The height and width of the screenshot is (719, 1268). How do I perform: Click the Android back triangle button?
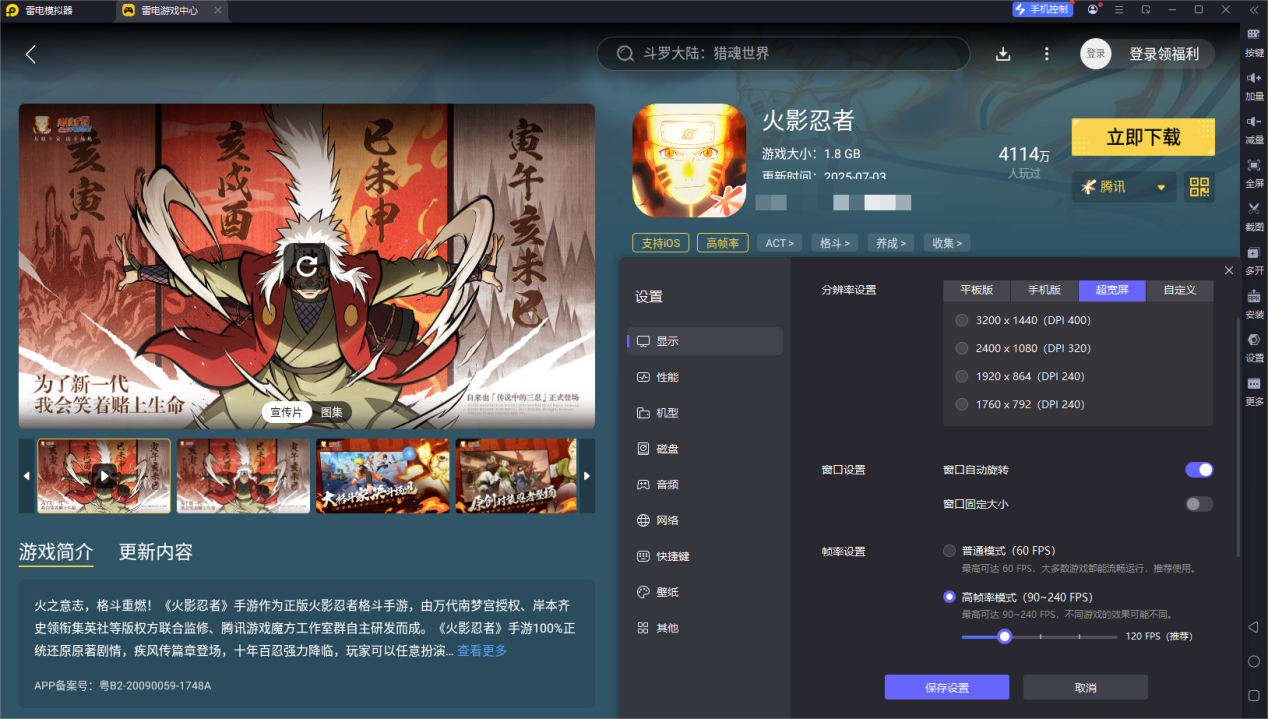1253,627
